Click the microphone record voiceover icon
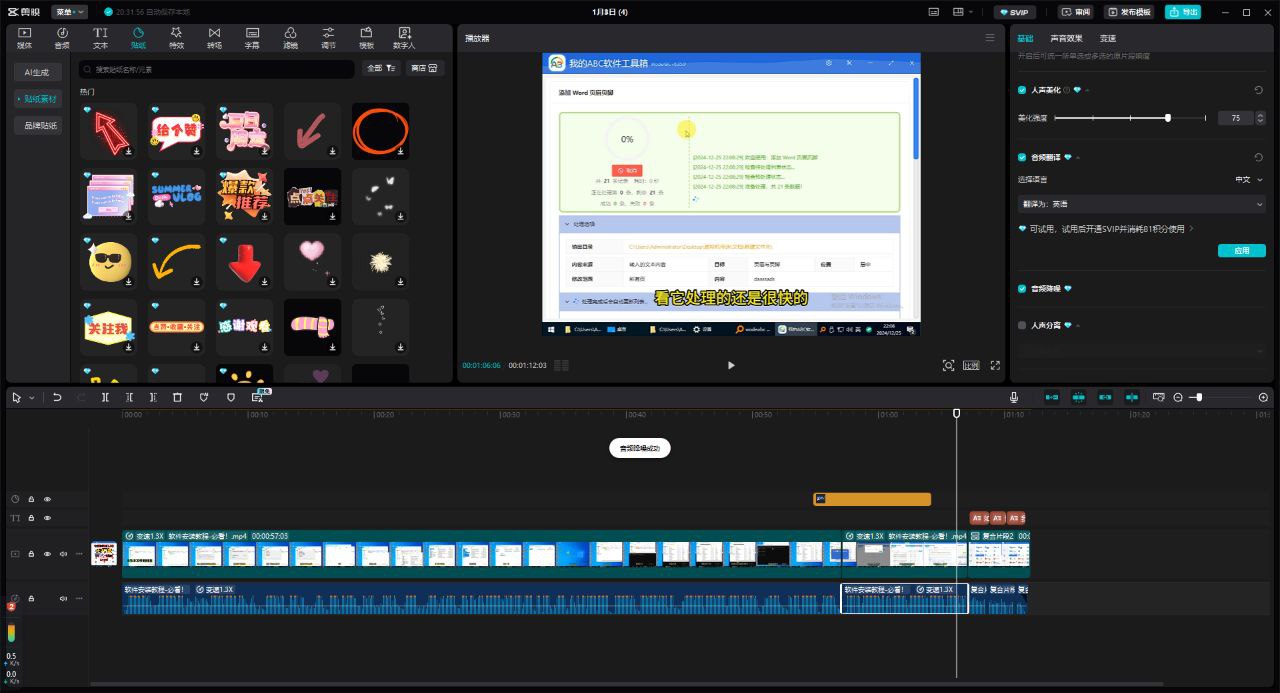This screenshot has width=1280, height=693. (1014, 397)
